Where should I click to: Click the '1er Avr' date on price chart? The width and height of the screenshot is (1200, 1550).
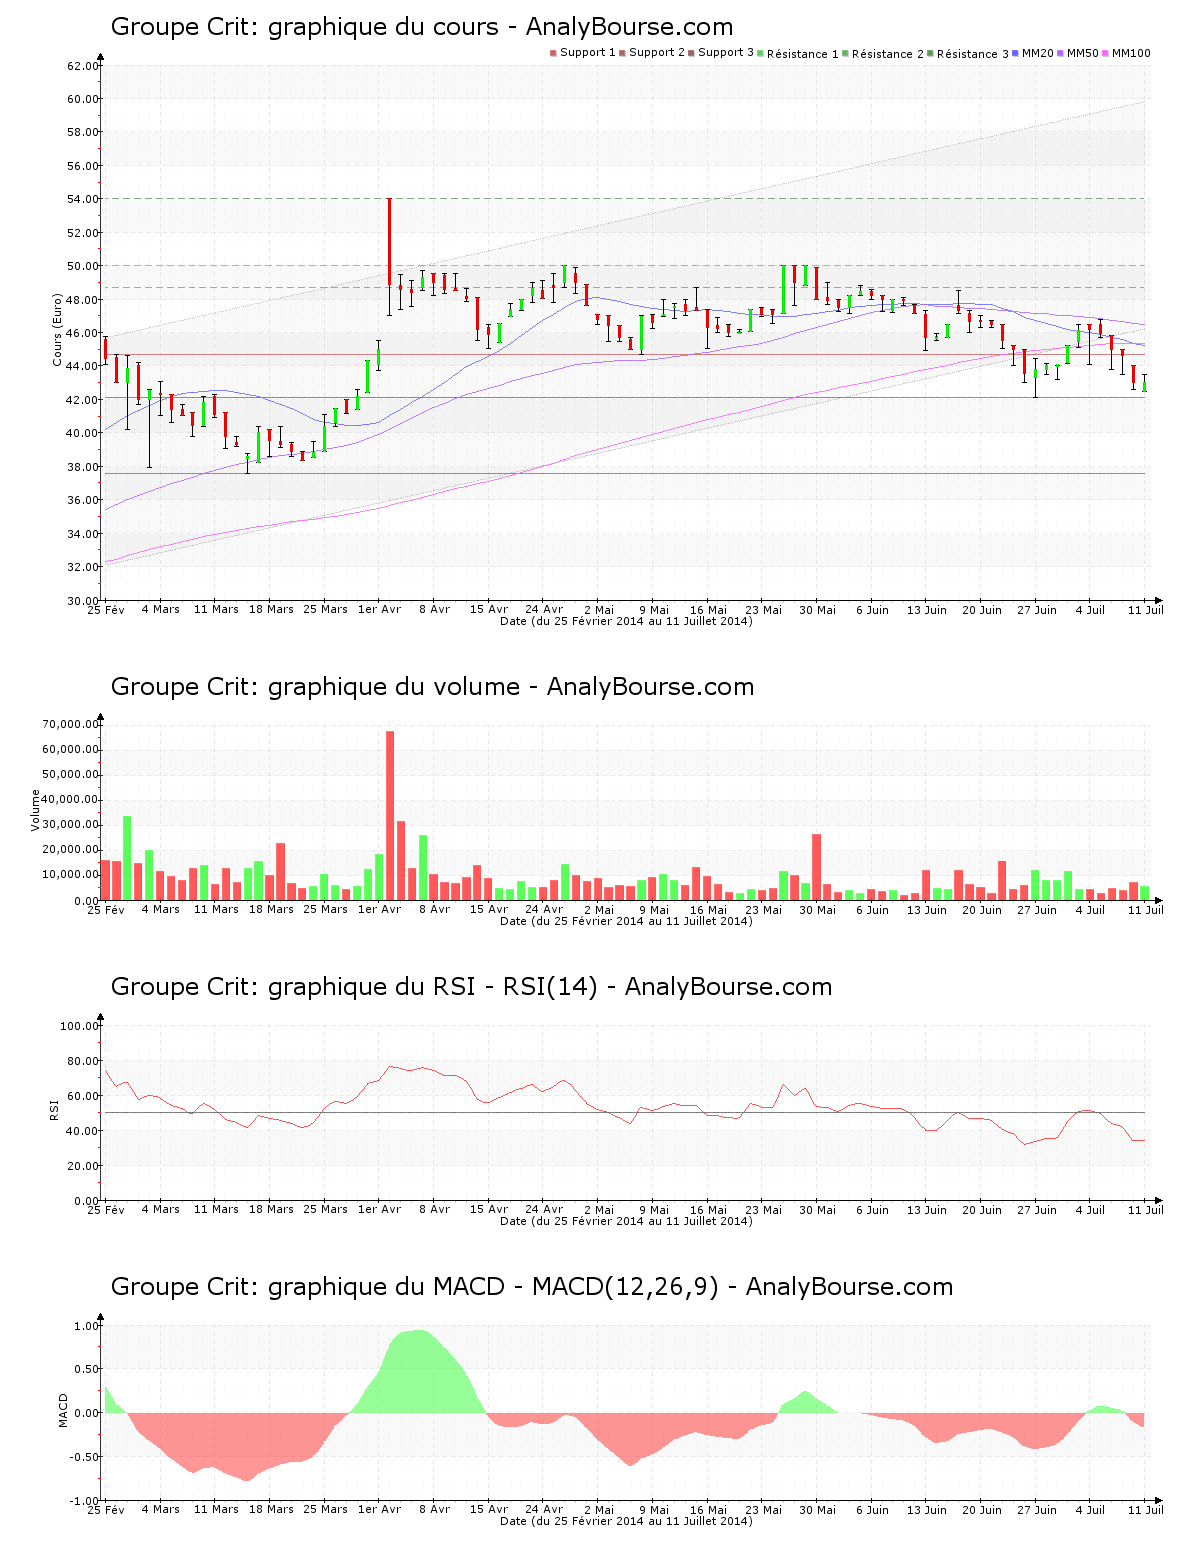(379, 609)
